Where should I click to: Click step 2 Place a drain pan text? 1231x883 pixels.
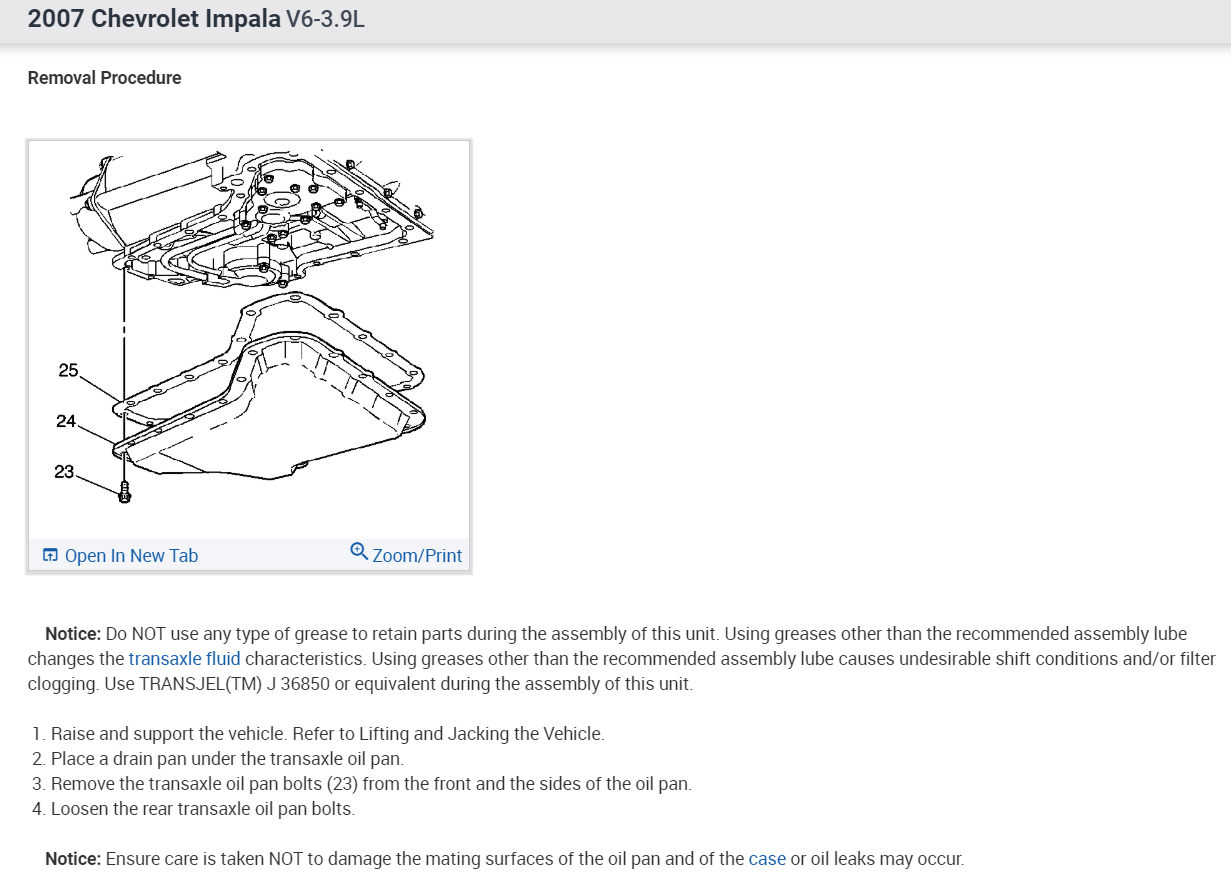coord(218,759)
